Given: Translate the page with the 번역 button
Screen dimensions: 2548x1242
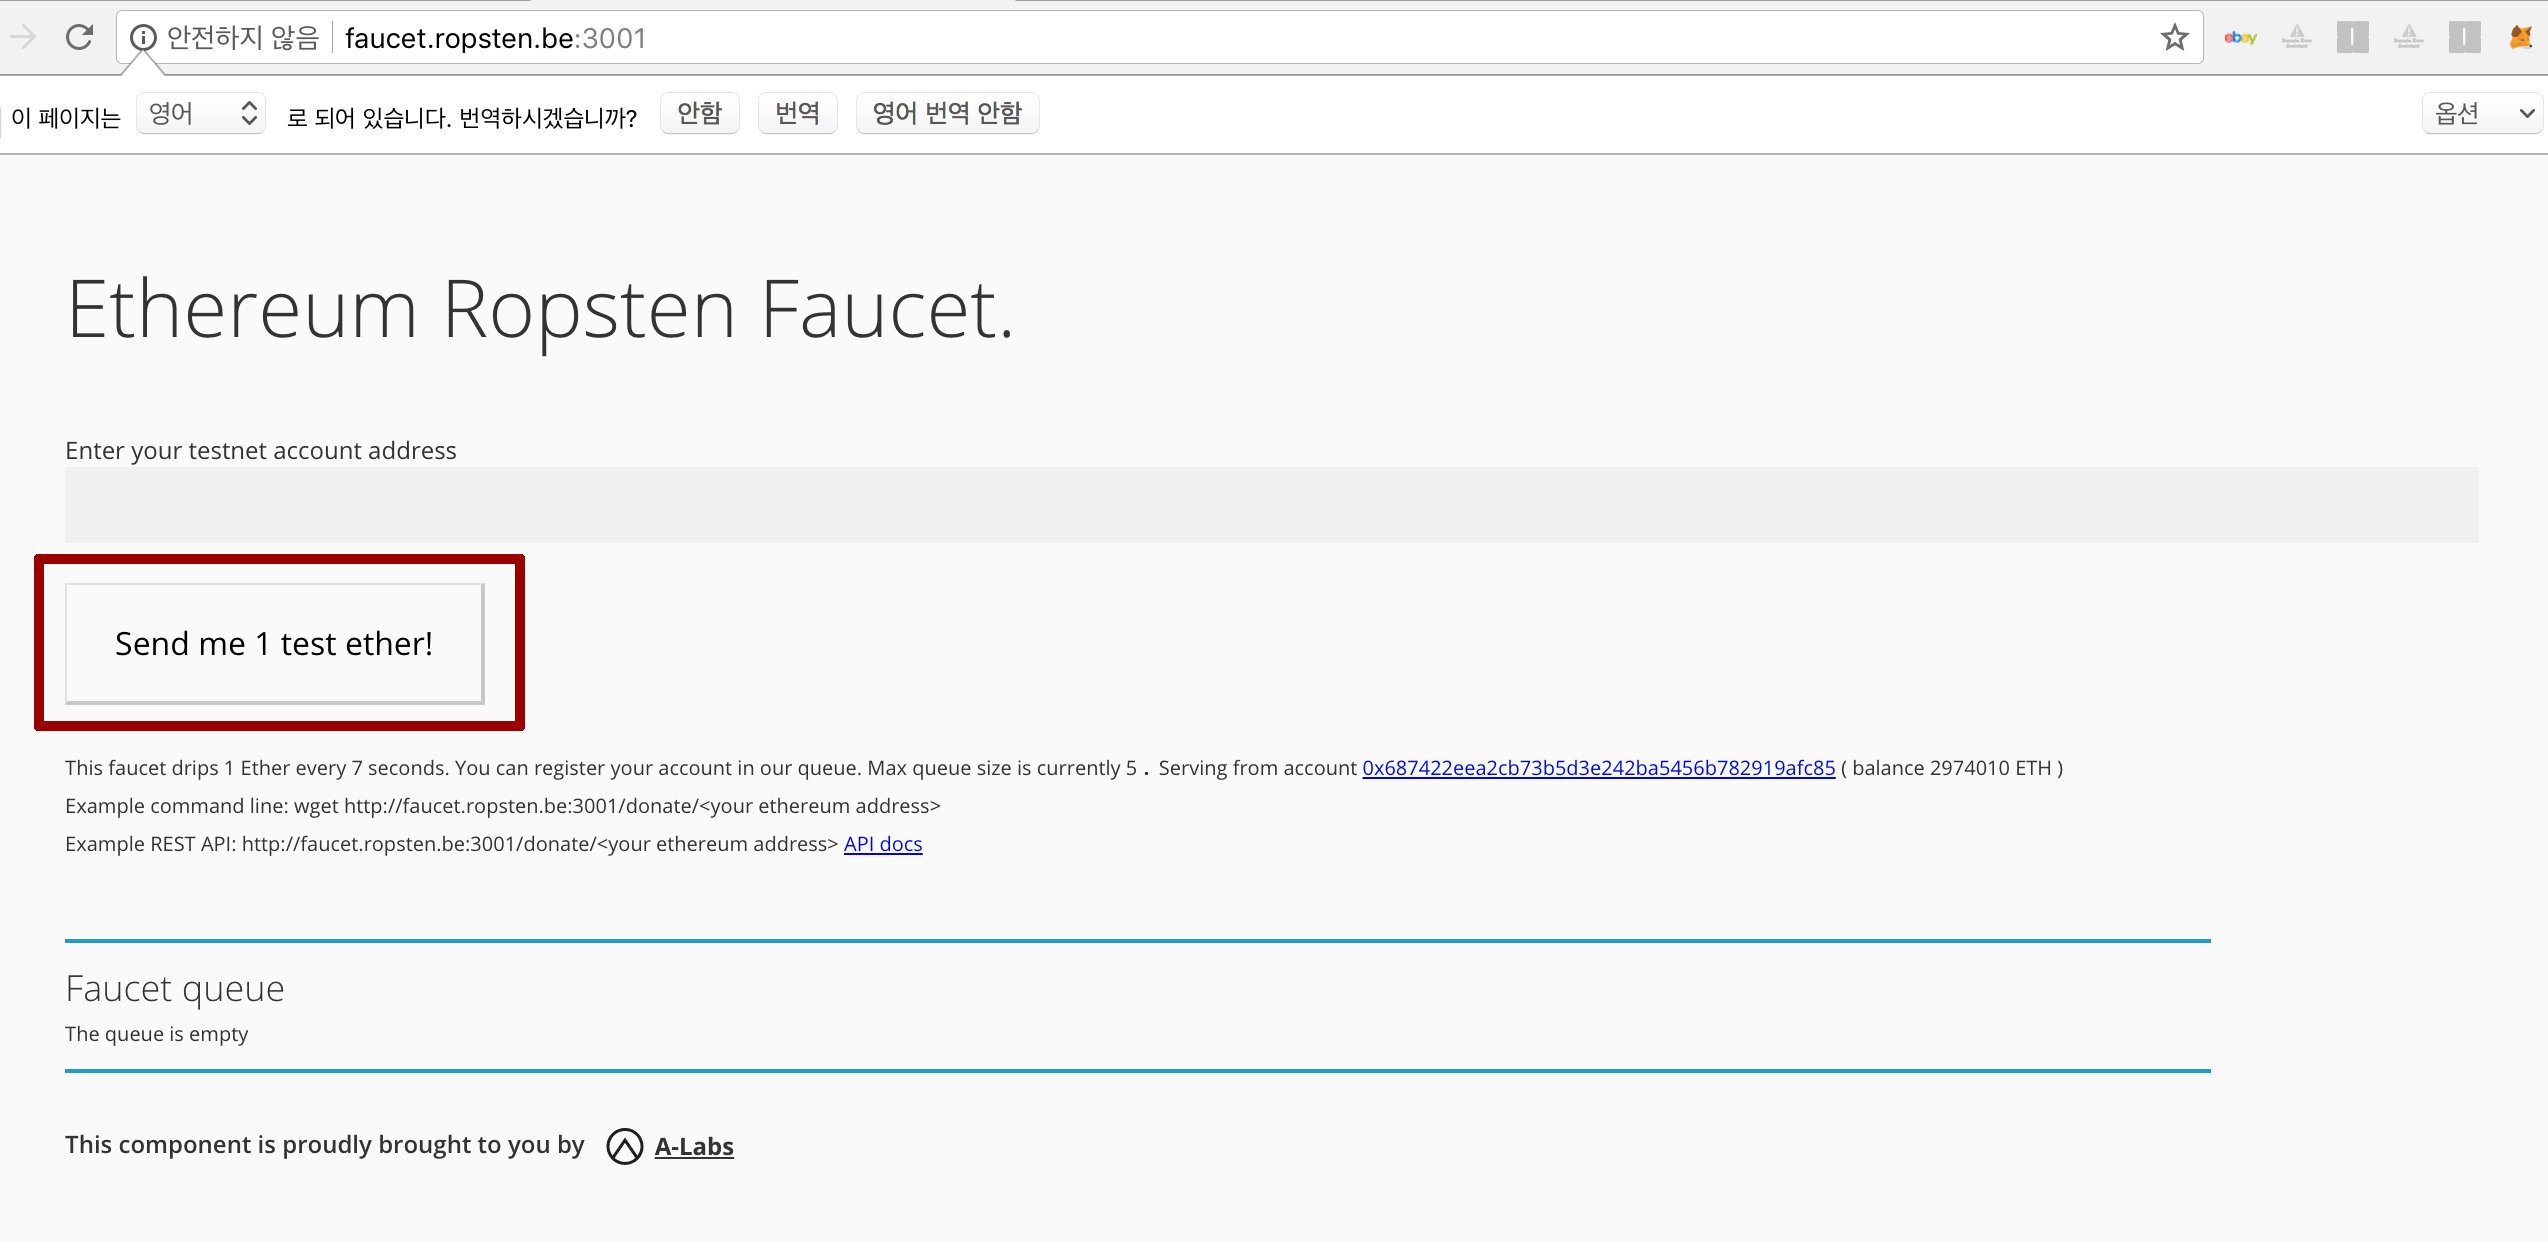Looking at the screenshot, I should click(797, 113).
